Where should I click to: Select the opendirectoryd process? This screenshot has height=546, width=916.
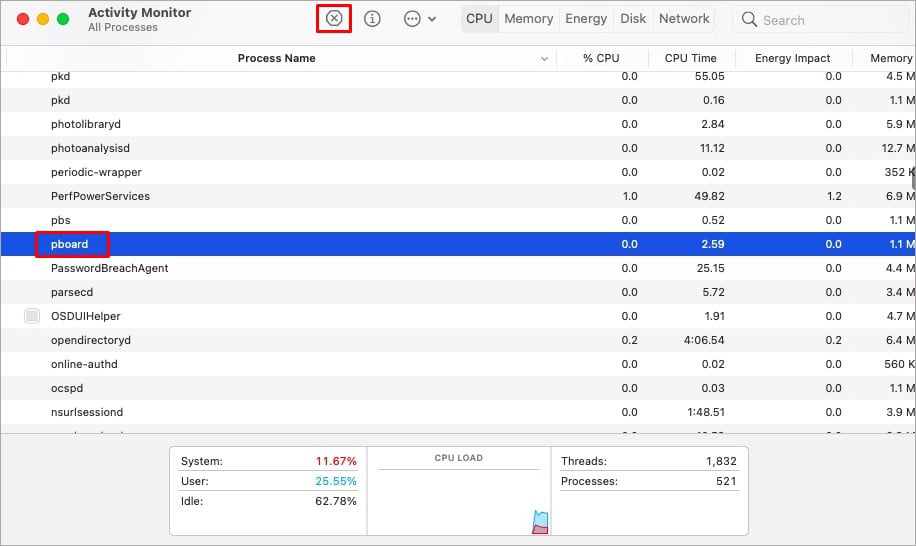(x=91, y=340)
